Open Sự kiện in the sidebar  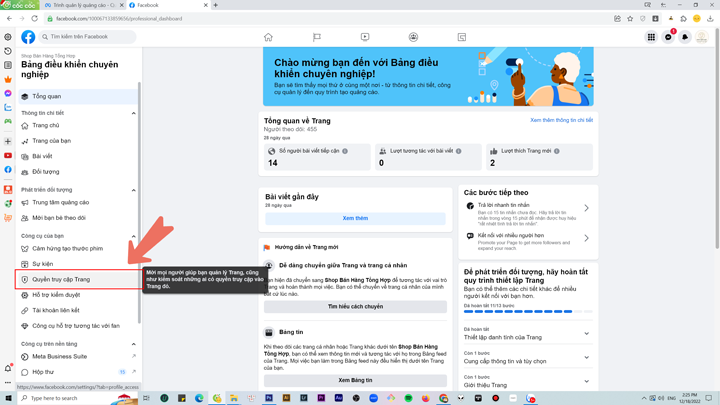78,264
